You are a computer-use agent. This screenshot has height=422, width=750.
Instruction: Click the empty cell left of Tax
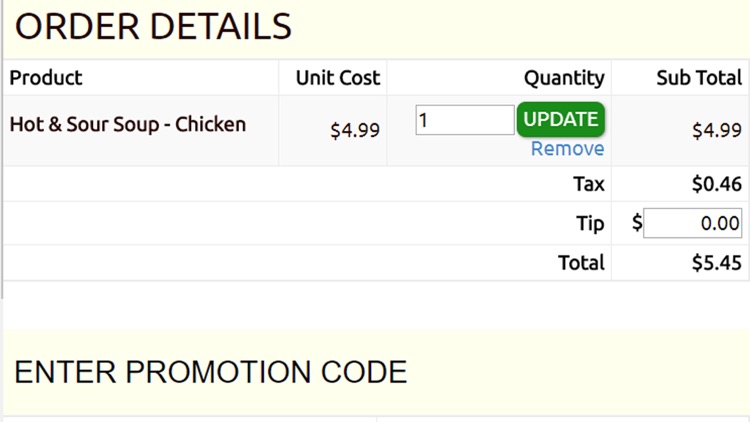(280, 184)
